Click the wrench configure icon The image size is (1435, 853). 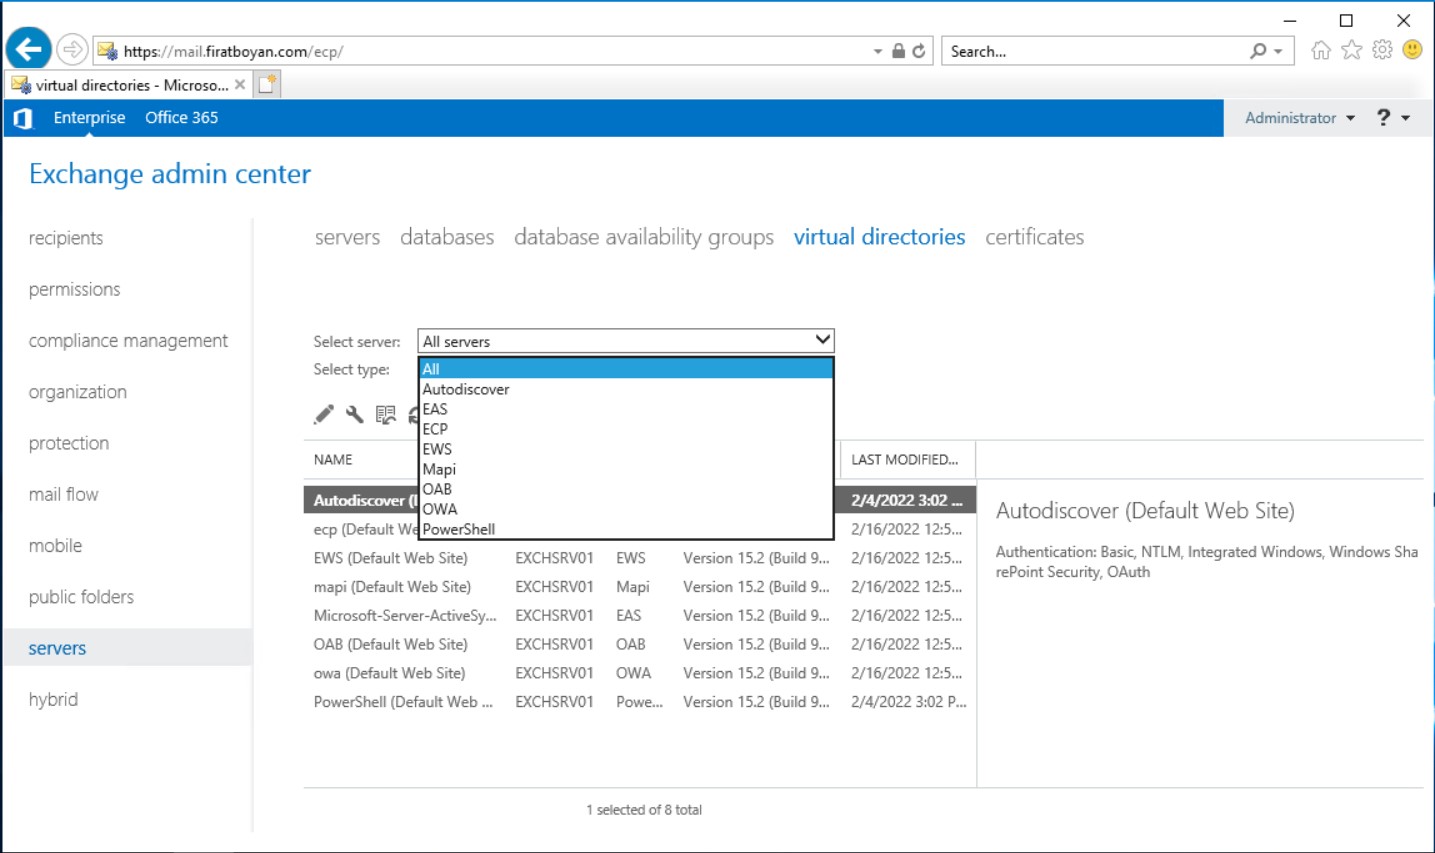pyautogui.click(x=355, y=414)
